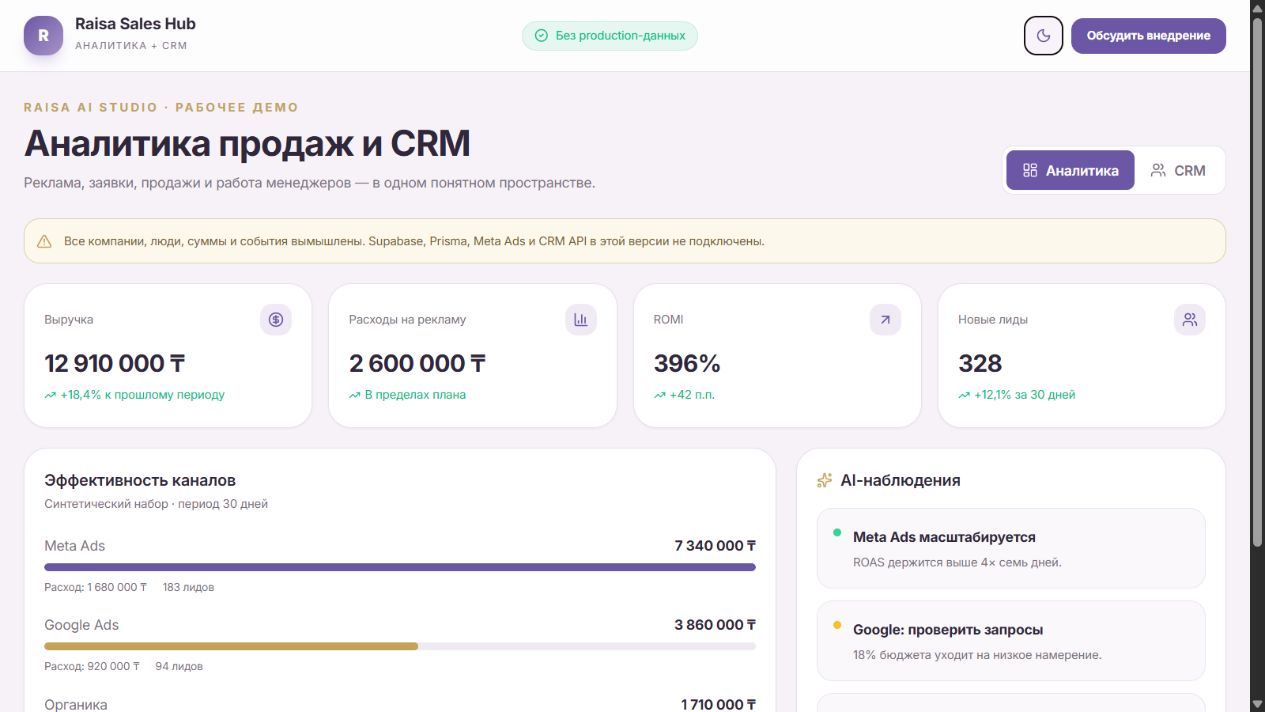Click the RAISA AI STUDIO · РАБОЧЕЕ ДЕМО label

coord(161,107)
